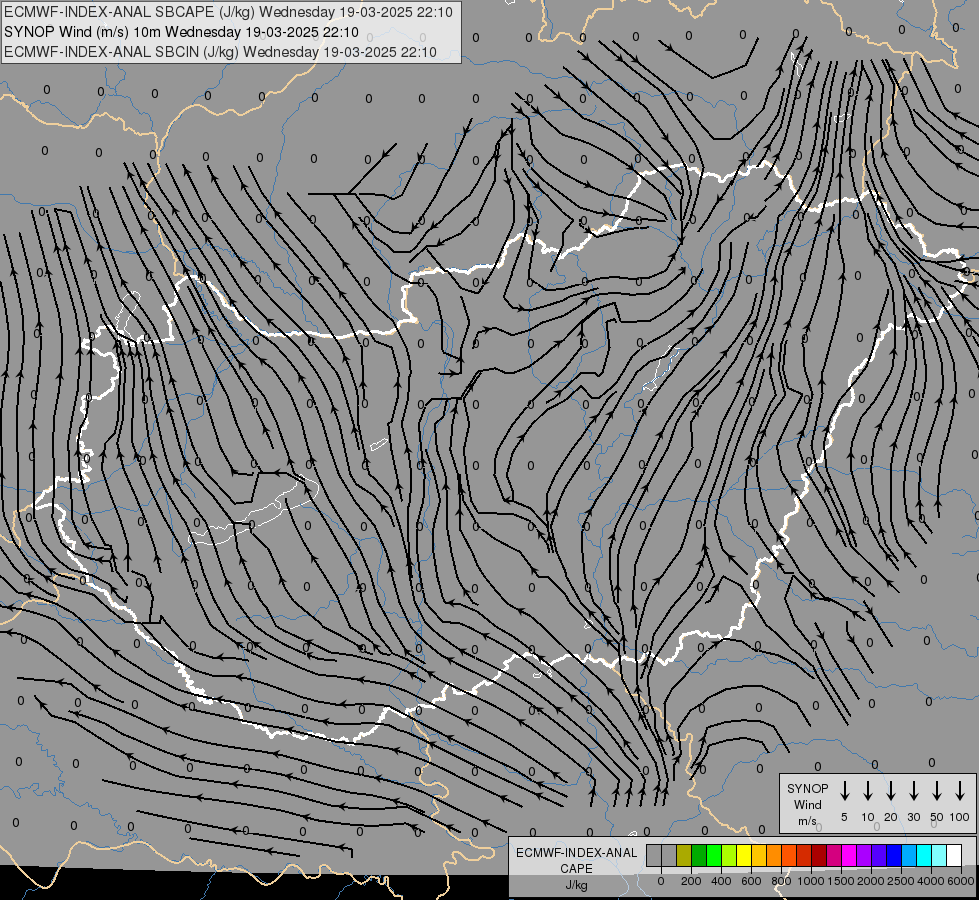979x900 pixels.
Task: Click the SYNOP wind arrow above 10
Action: [x=867, y=791]
